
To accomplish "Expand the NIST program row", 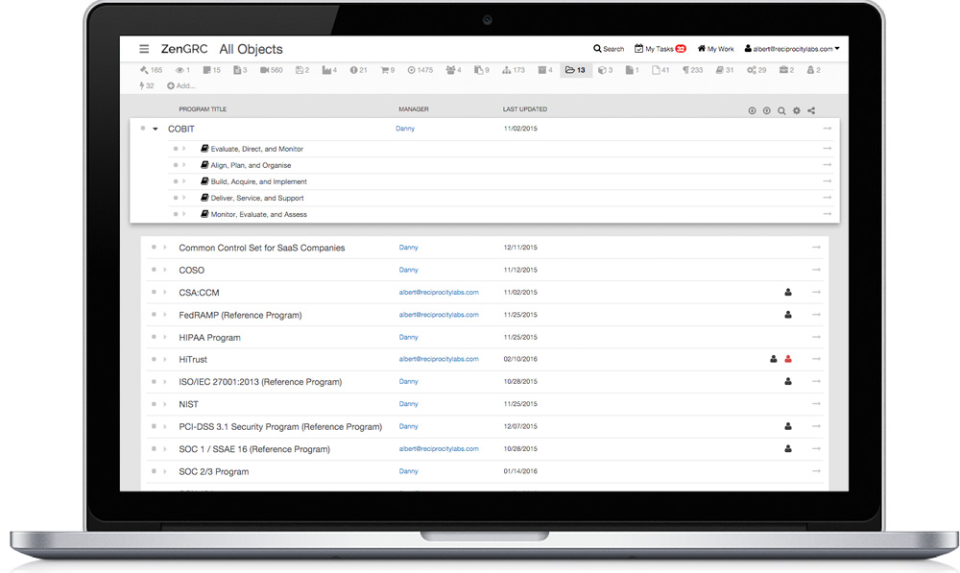I will pyautogui.click(x=165, y=404).
